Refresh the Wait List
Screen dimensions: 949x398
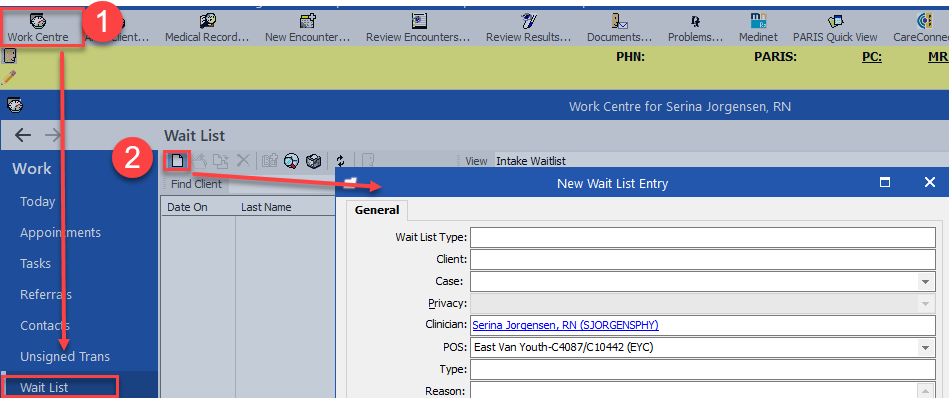pos(340,161)
